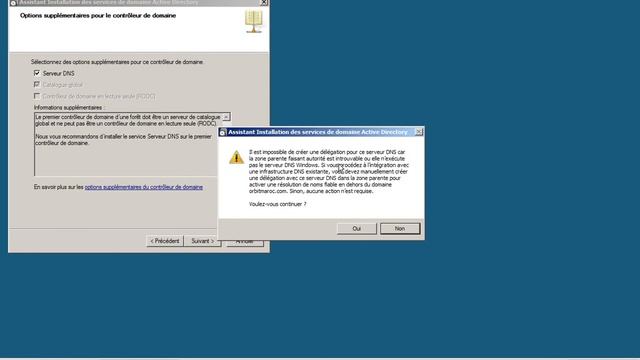
Task: Click the 'Informations supplémentaires' label
Action: pos(69,107)
